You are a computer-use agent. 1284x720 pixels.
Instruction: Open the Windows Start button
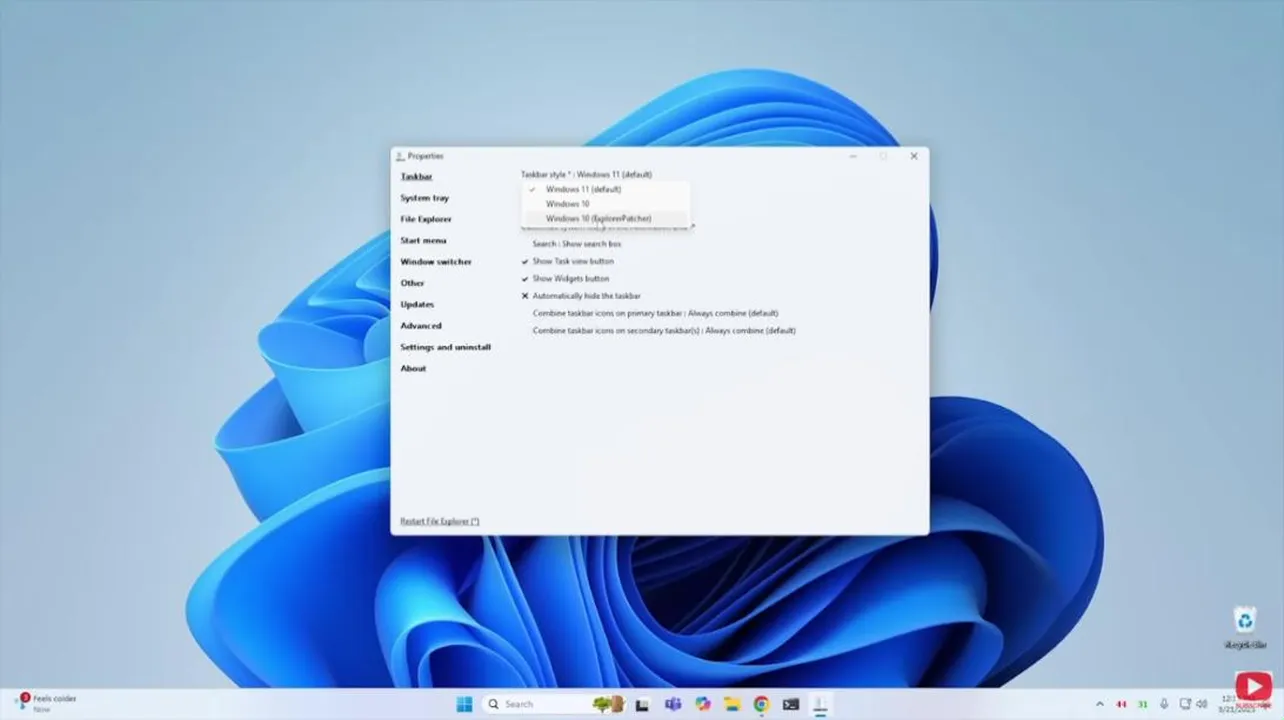(464, 704)
